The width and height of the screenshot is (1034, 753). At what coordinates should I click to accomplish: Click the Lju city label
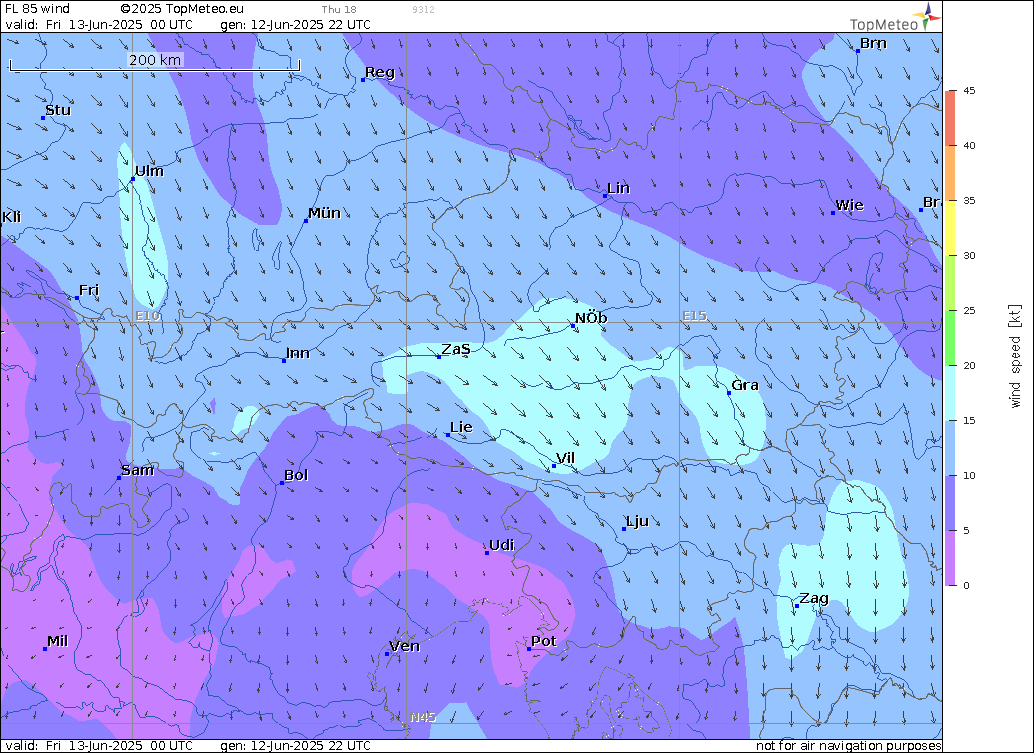(638, 522)
